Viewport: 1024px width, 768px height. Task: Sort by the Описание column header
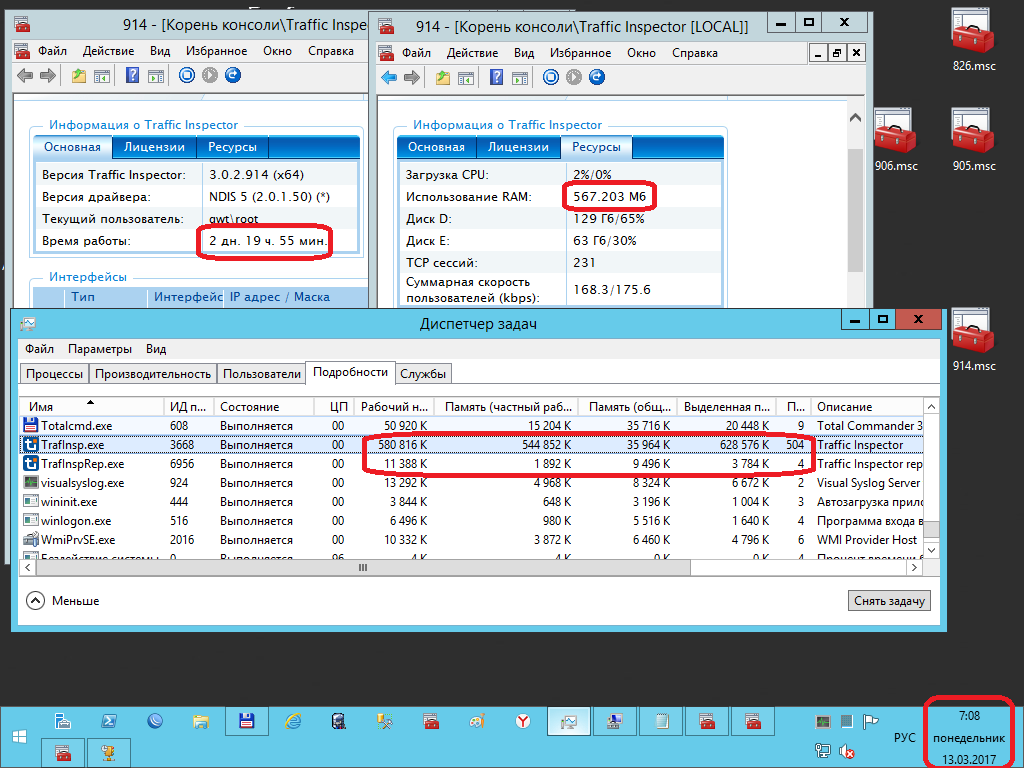pyautogui.click(x=867, y=406)
